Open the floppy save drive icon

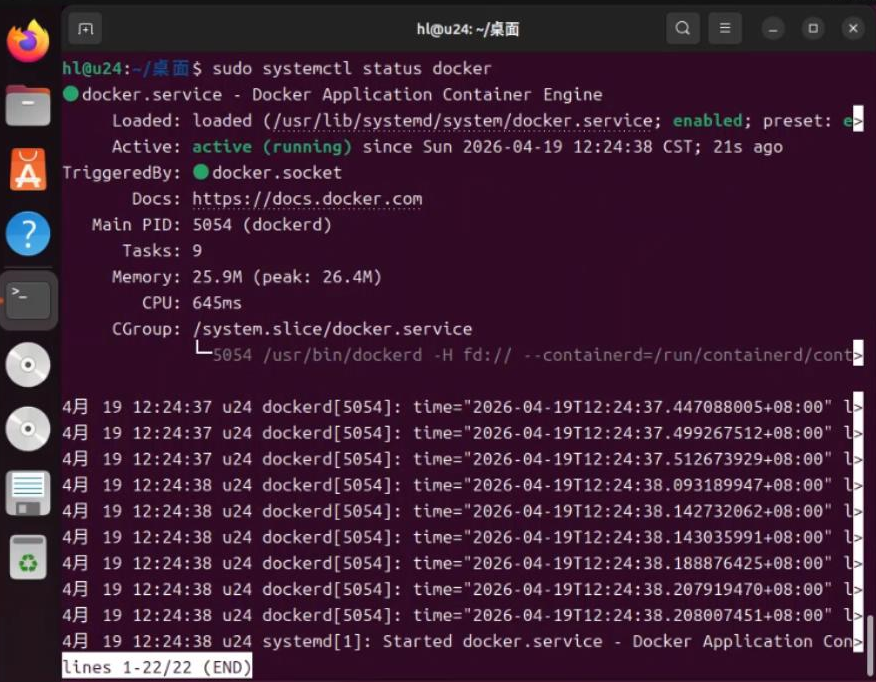(28, 493)
